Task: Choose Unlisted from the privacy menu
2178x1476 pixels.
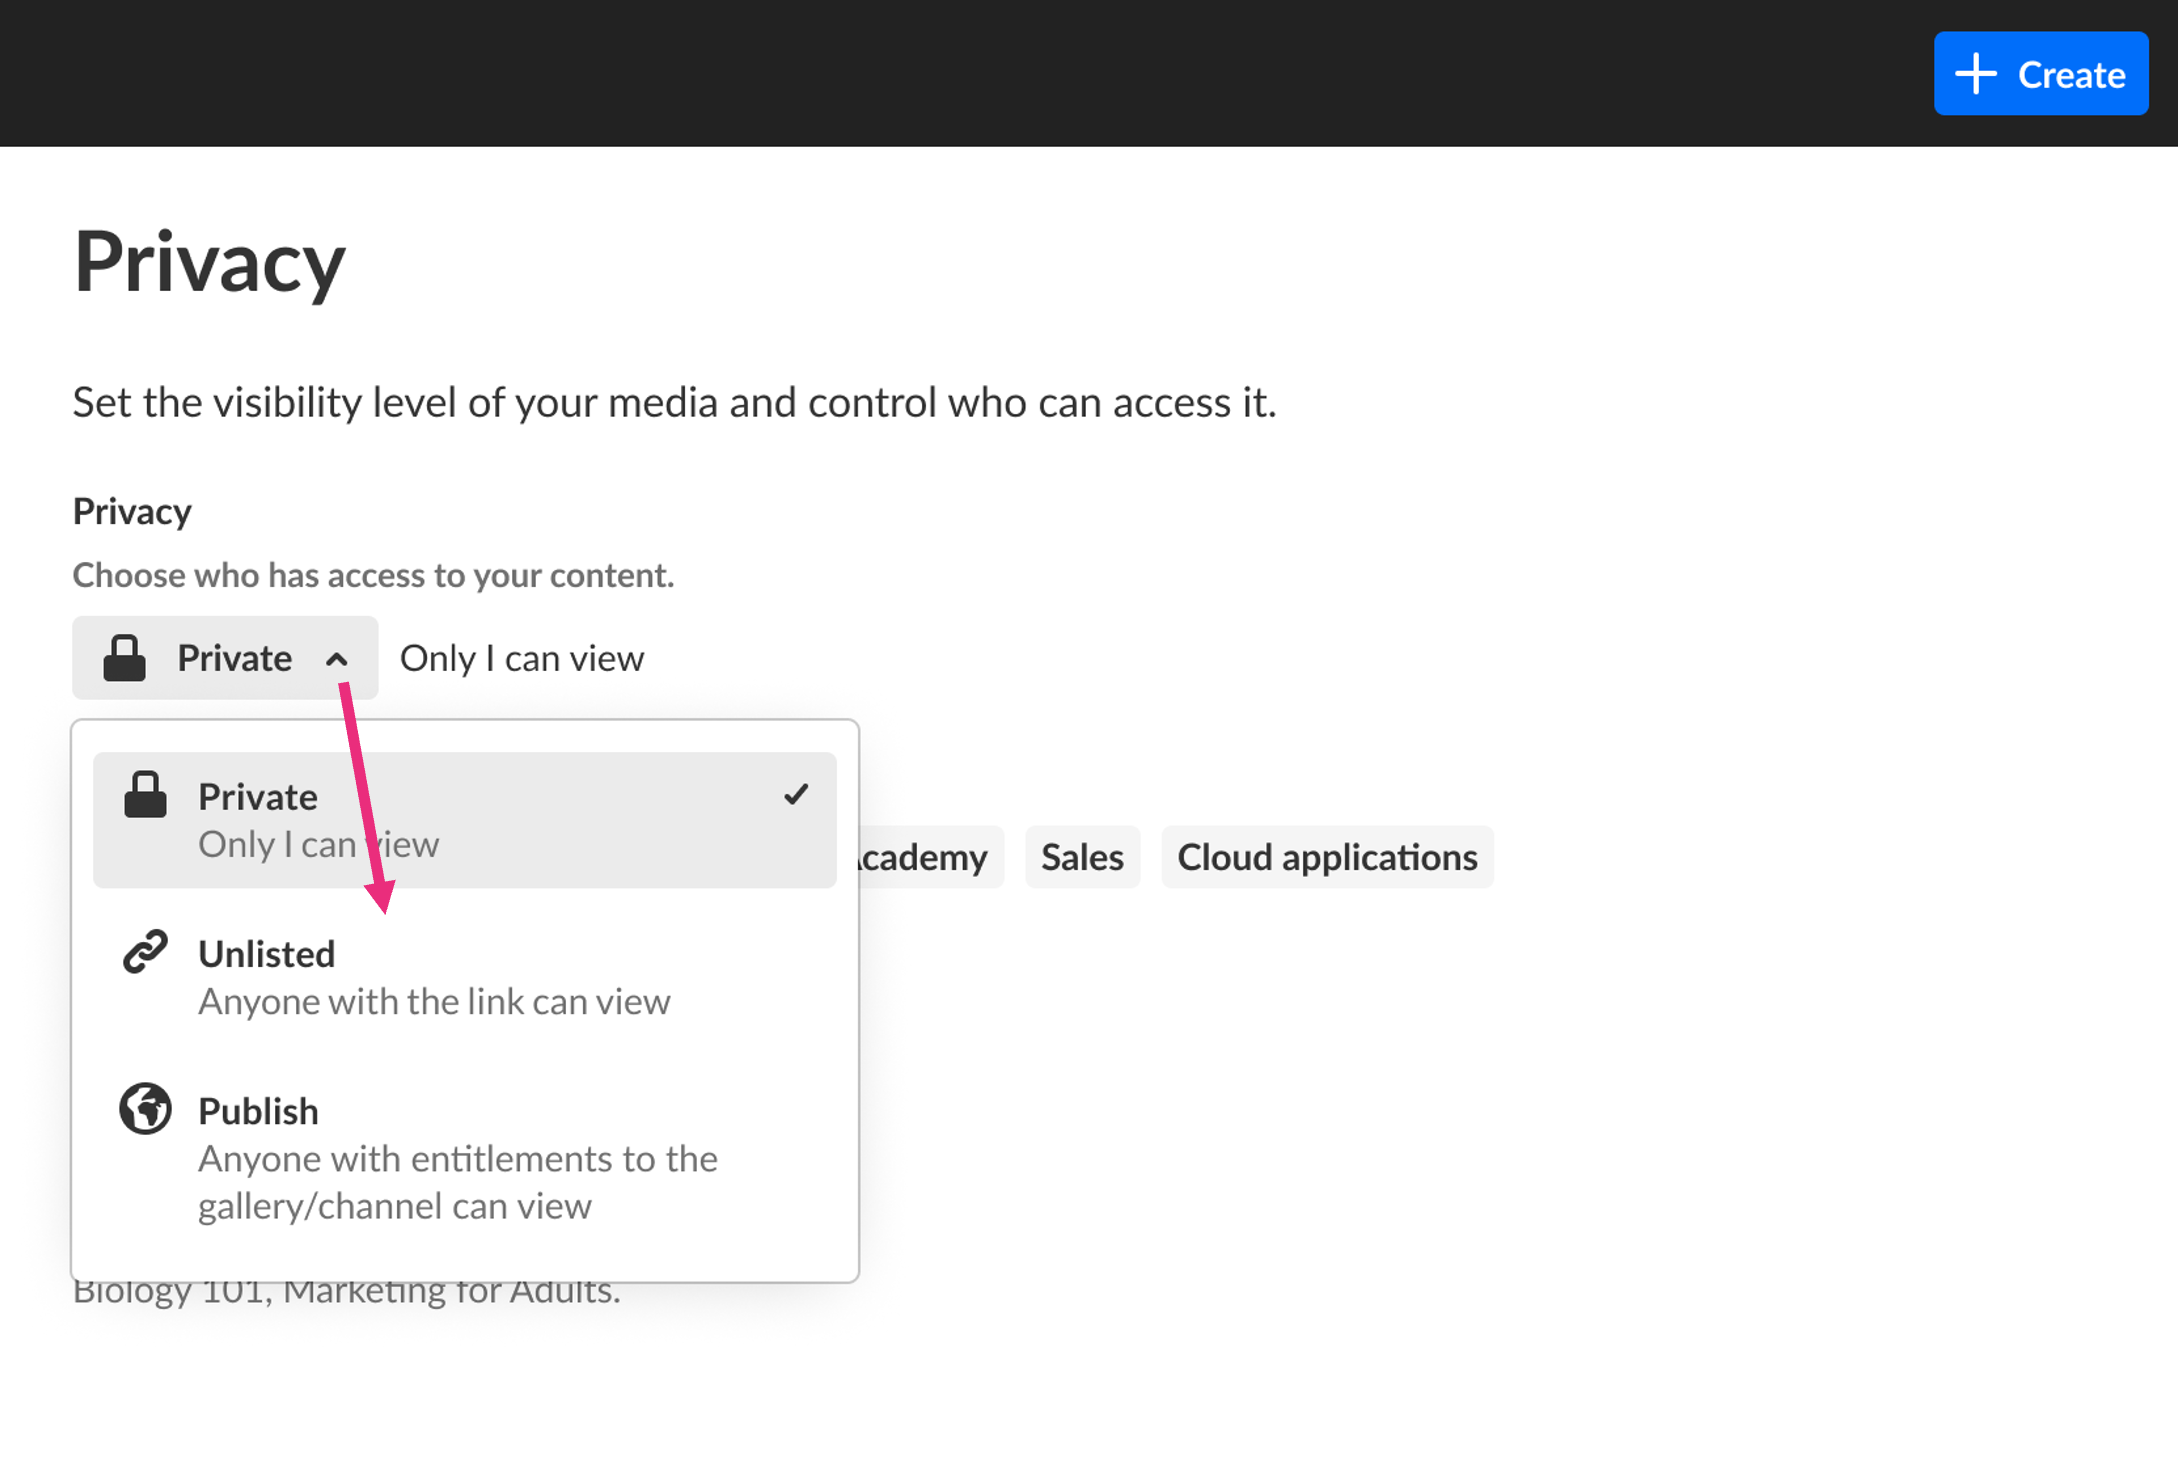Action: click(267, 954)
